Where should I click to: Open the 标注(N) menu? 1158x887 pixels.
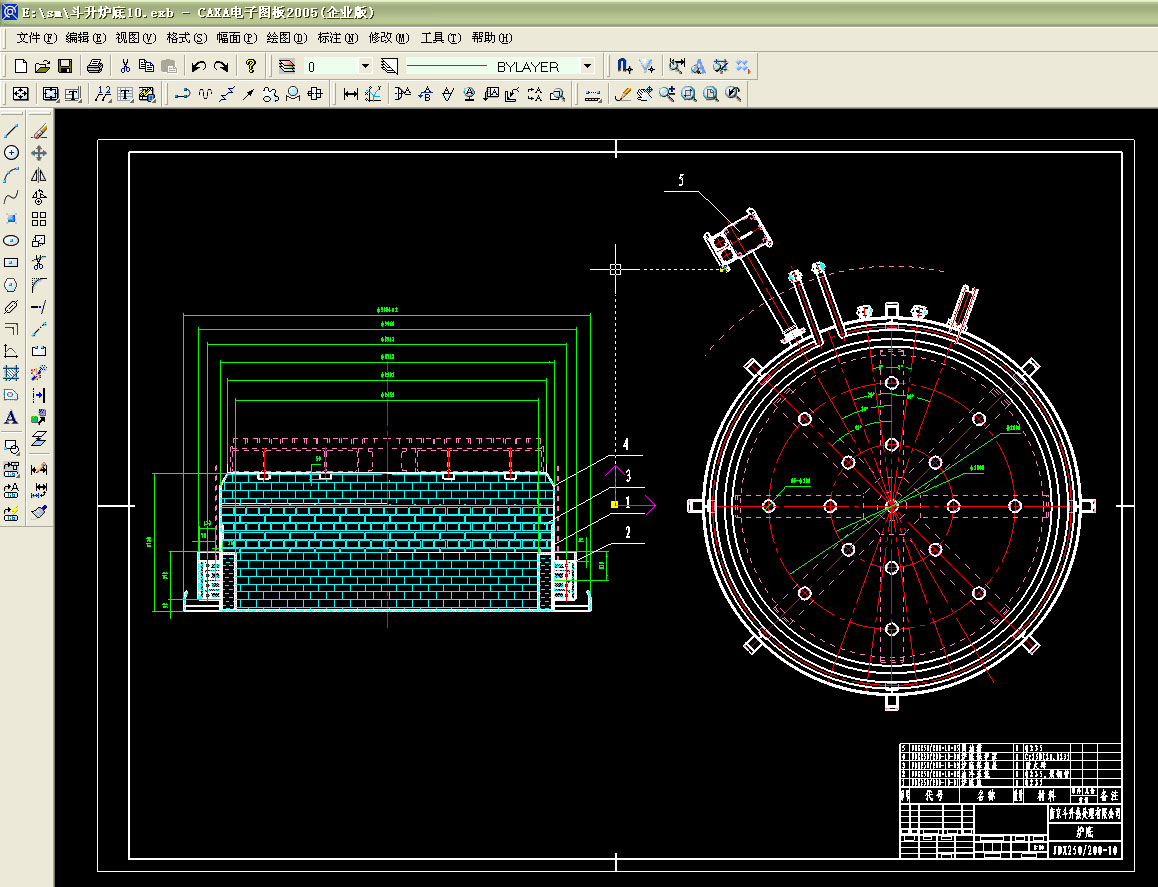(x=336, y=38)
